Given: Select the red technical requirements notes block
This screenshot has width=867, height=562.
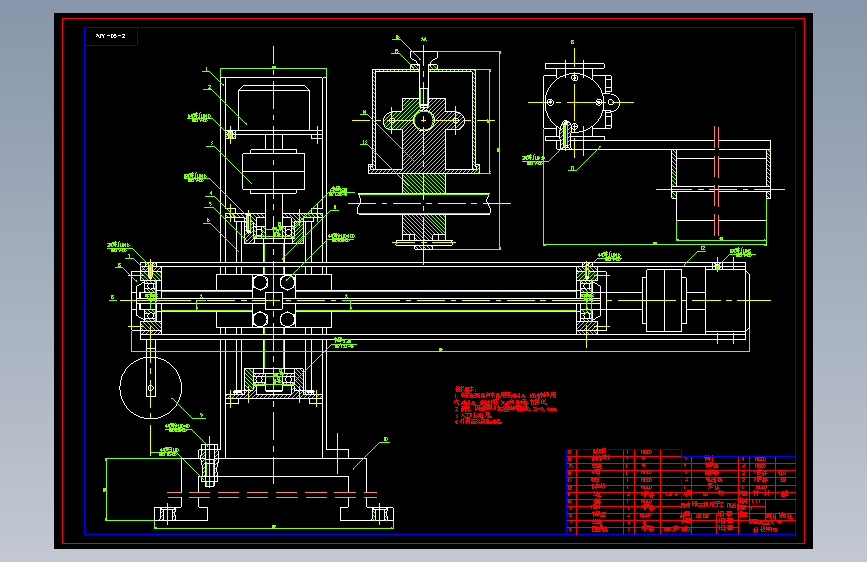Looking at the screenshot, I should 505,405.
